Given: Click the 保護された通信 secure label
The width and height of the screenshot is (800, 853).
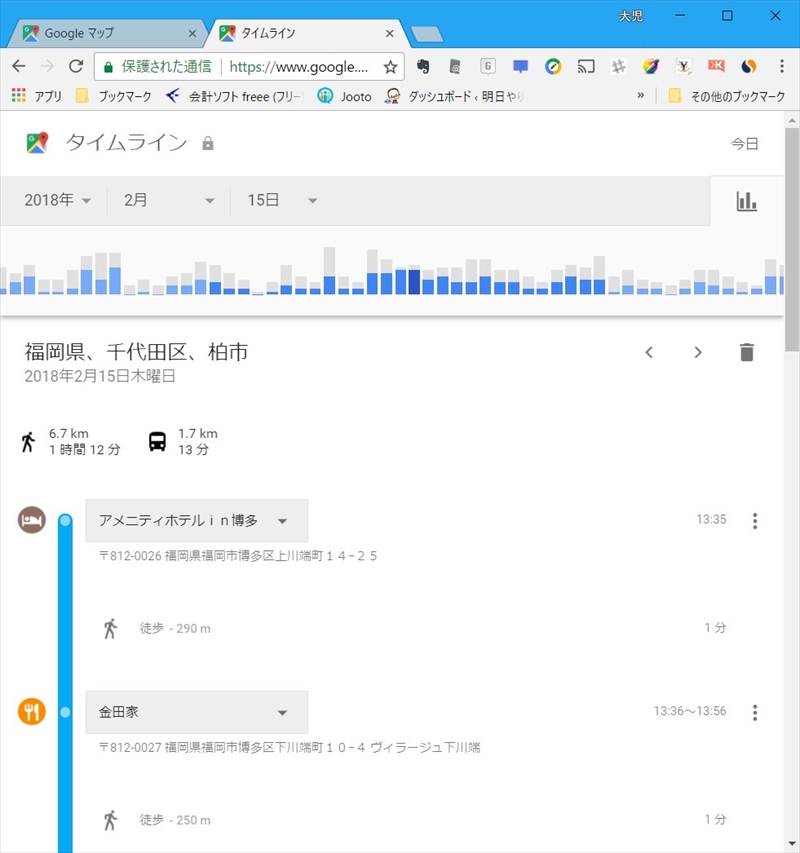Looking at the screenshot, I should click(x=166, y=66).
